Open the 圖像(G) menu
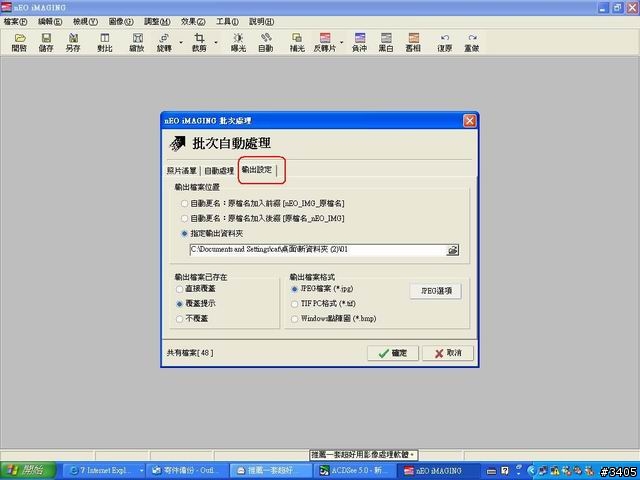640x480 pixels. (121, 22)
